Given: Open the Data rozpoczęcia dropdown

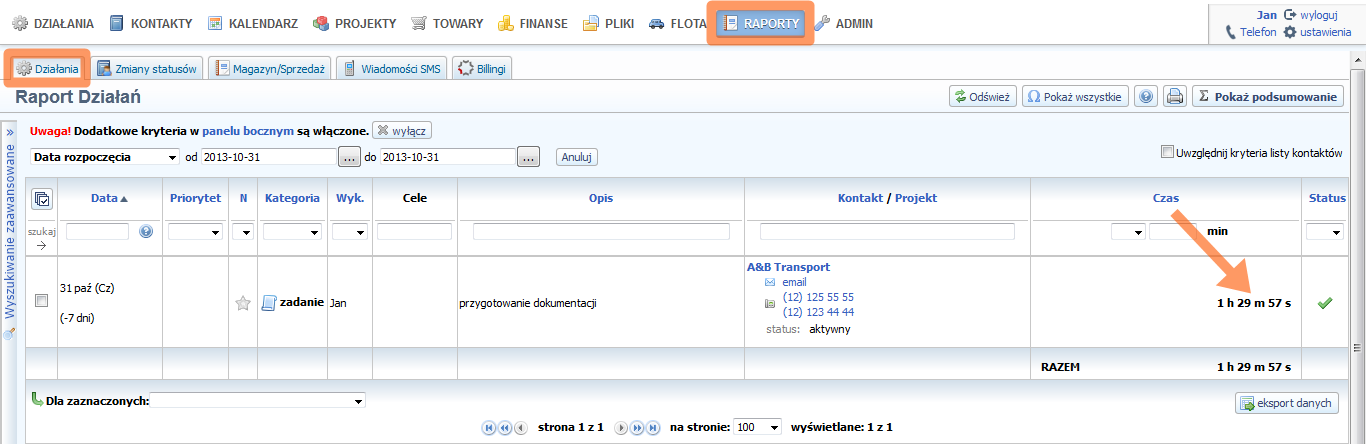Looking at the screenshot, I should (104, 157).
